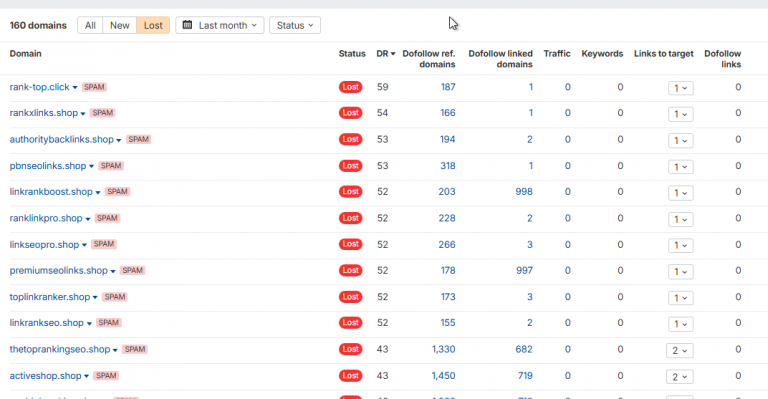Click the Lost badge for linkrankboost.shop
The image size is (768, 399).
tap(351, 192)
